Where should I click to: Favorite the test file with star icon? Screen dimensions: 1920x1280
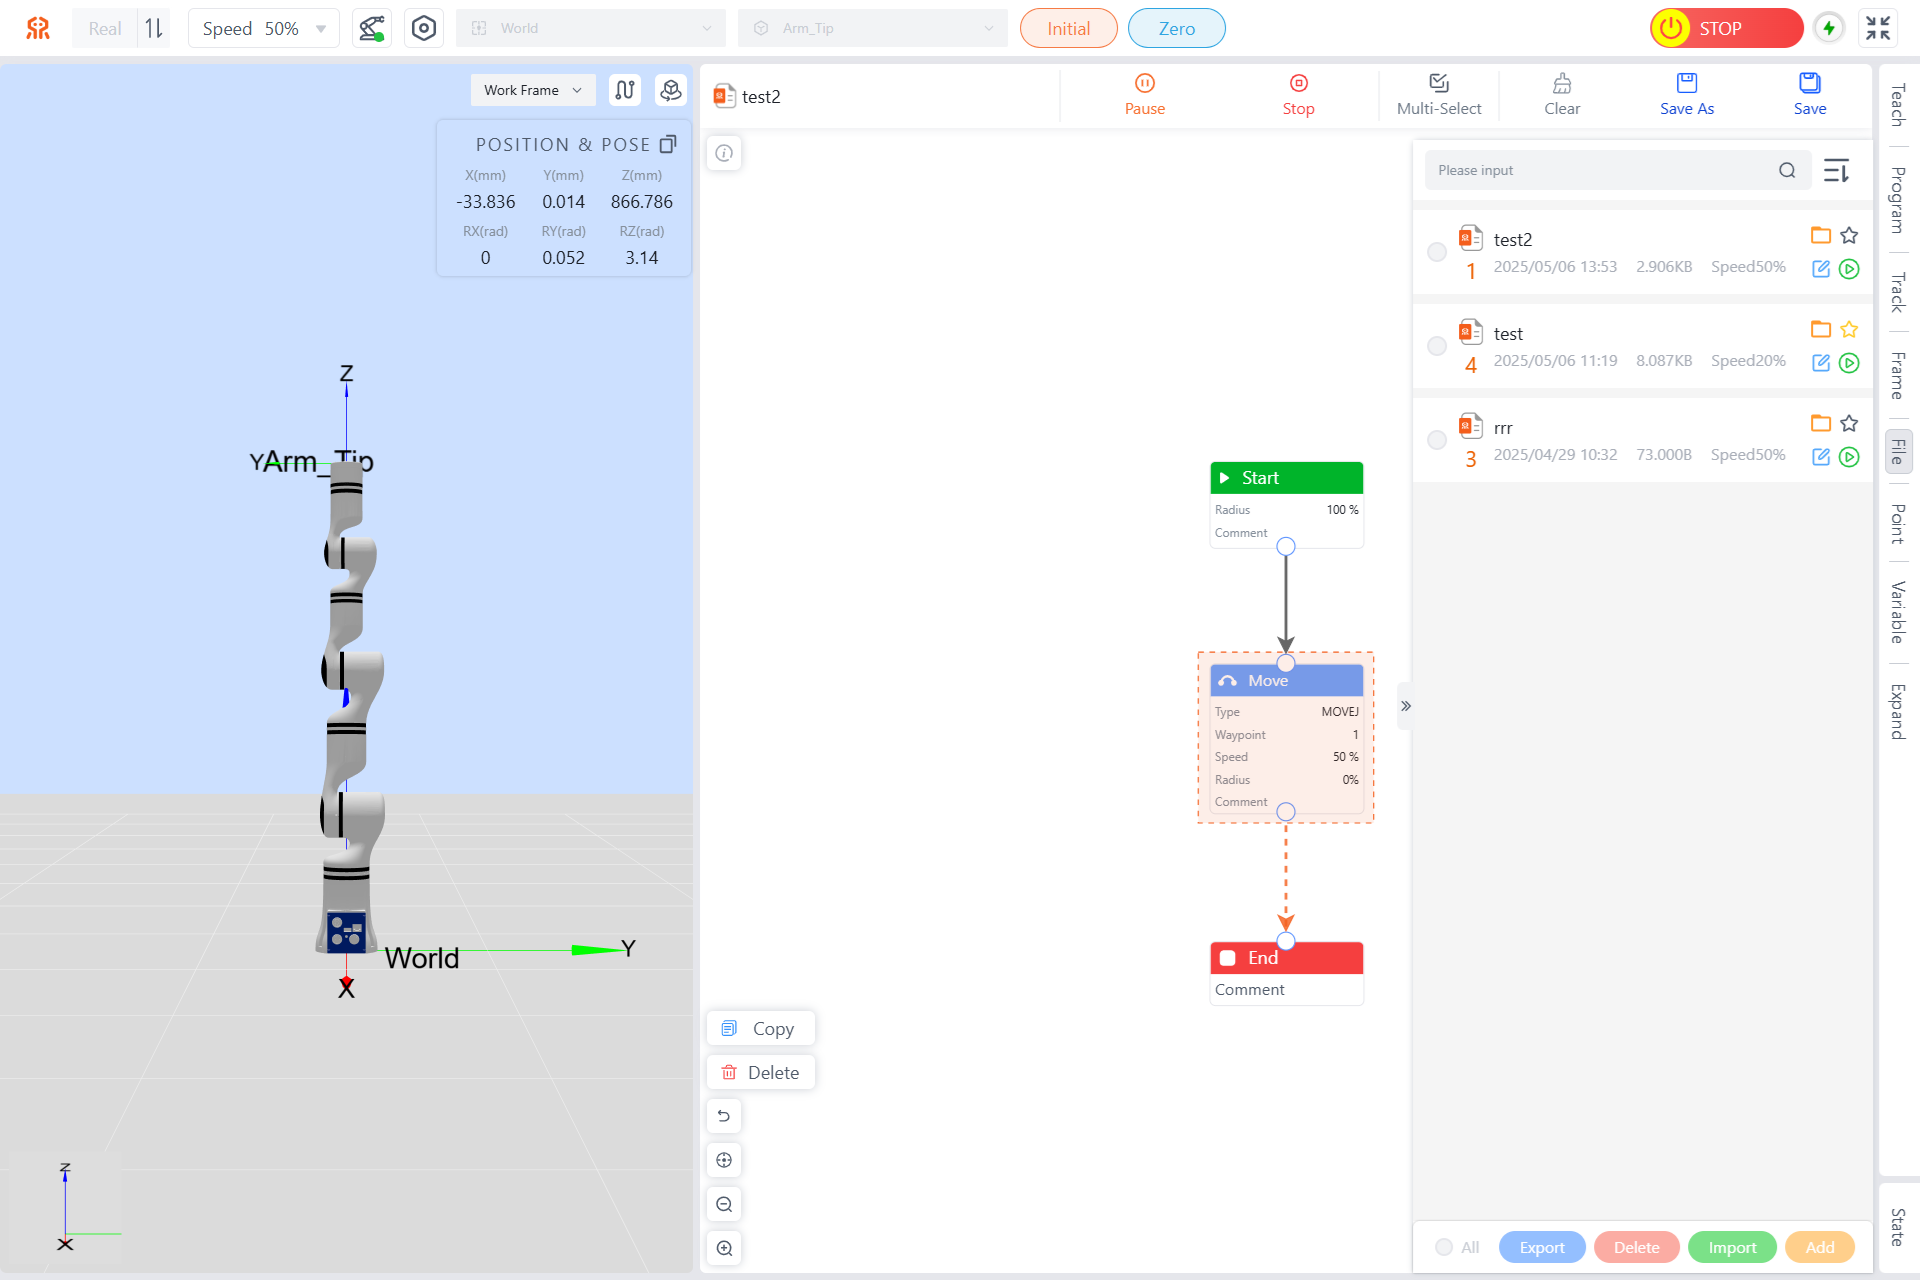[x=1849, y=329]
